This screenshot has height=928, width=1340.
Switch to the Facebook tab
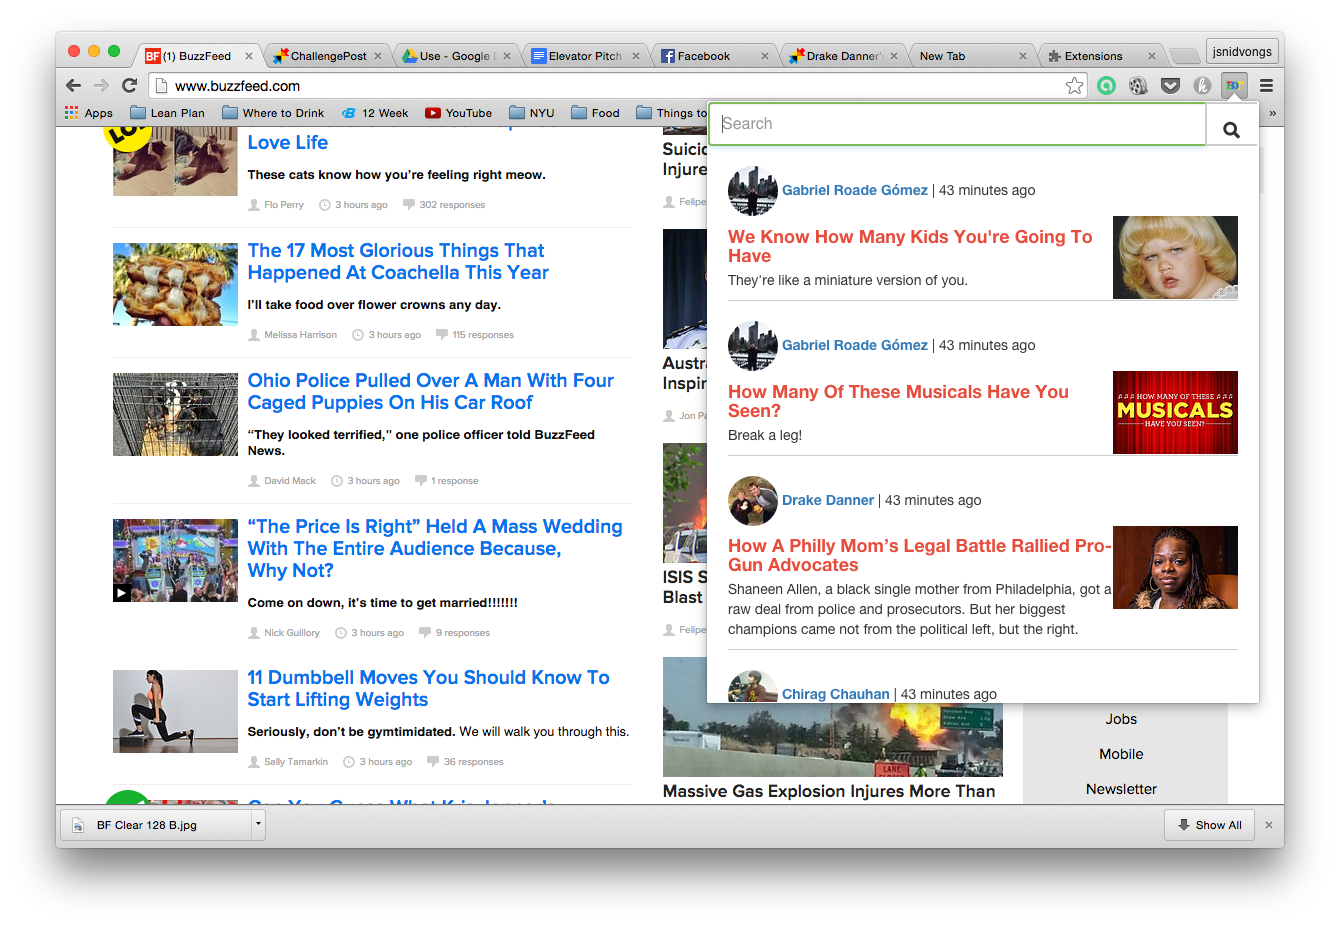(x=715, y=56)
